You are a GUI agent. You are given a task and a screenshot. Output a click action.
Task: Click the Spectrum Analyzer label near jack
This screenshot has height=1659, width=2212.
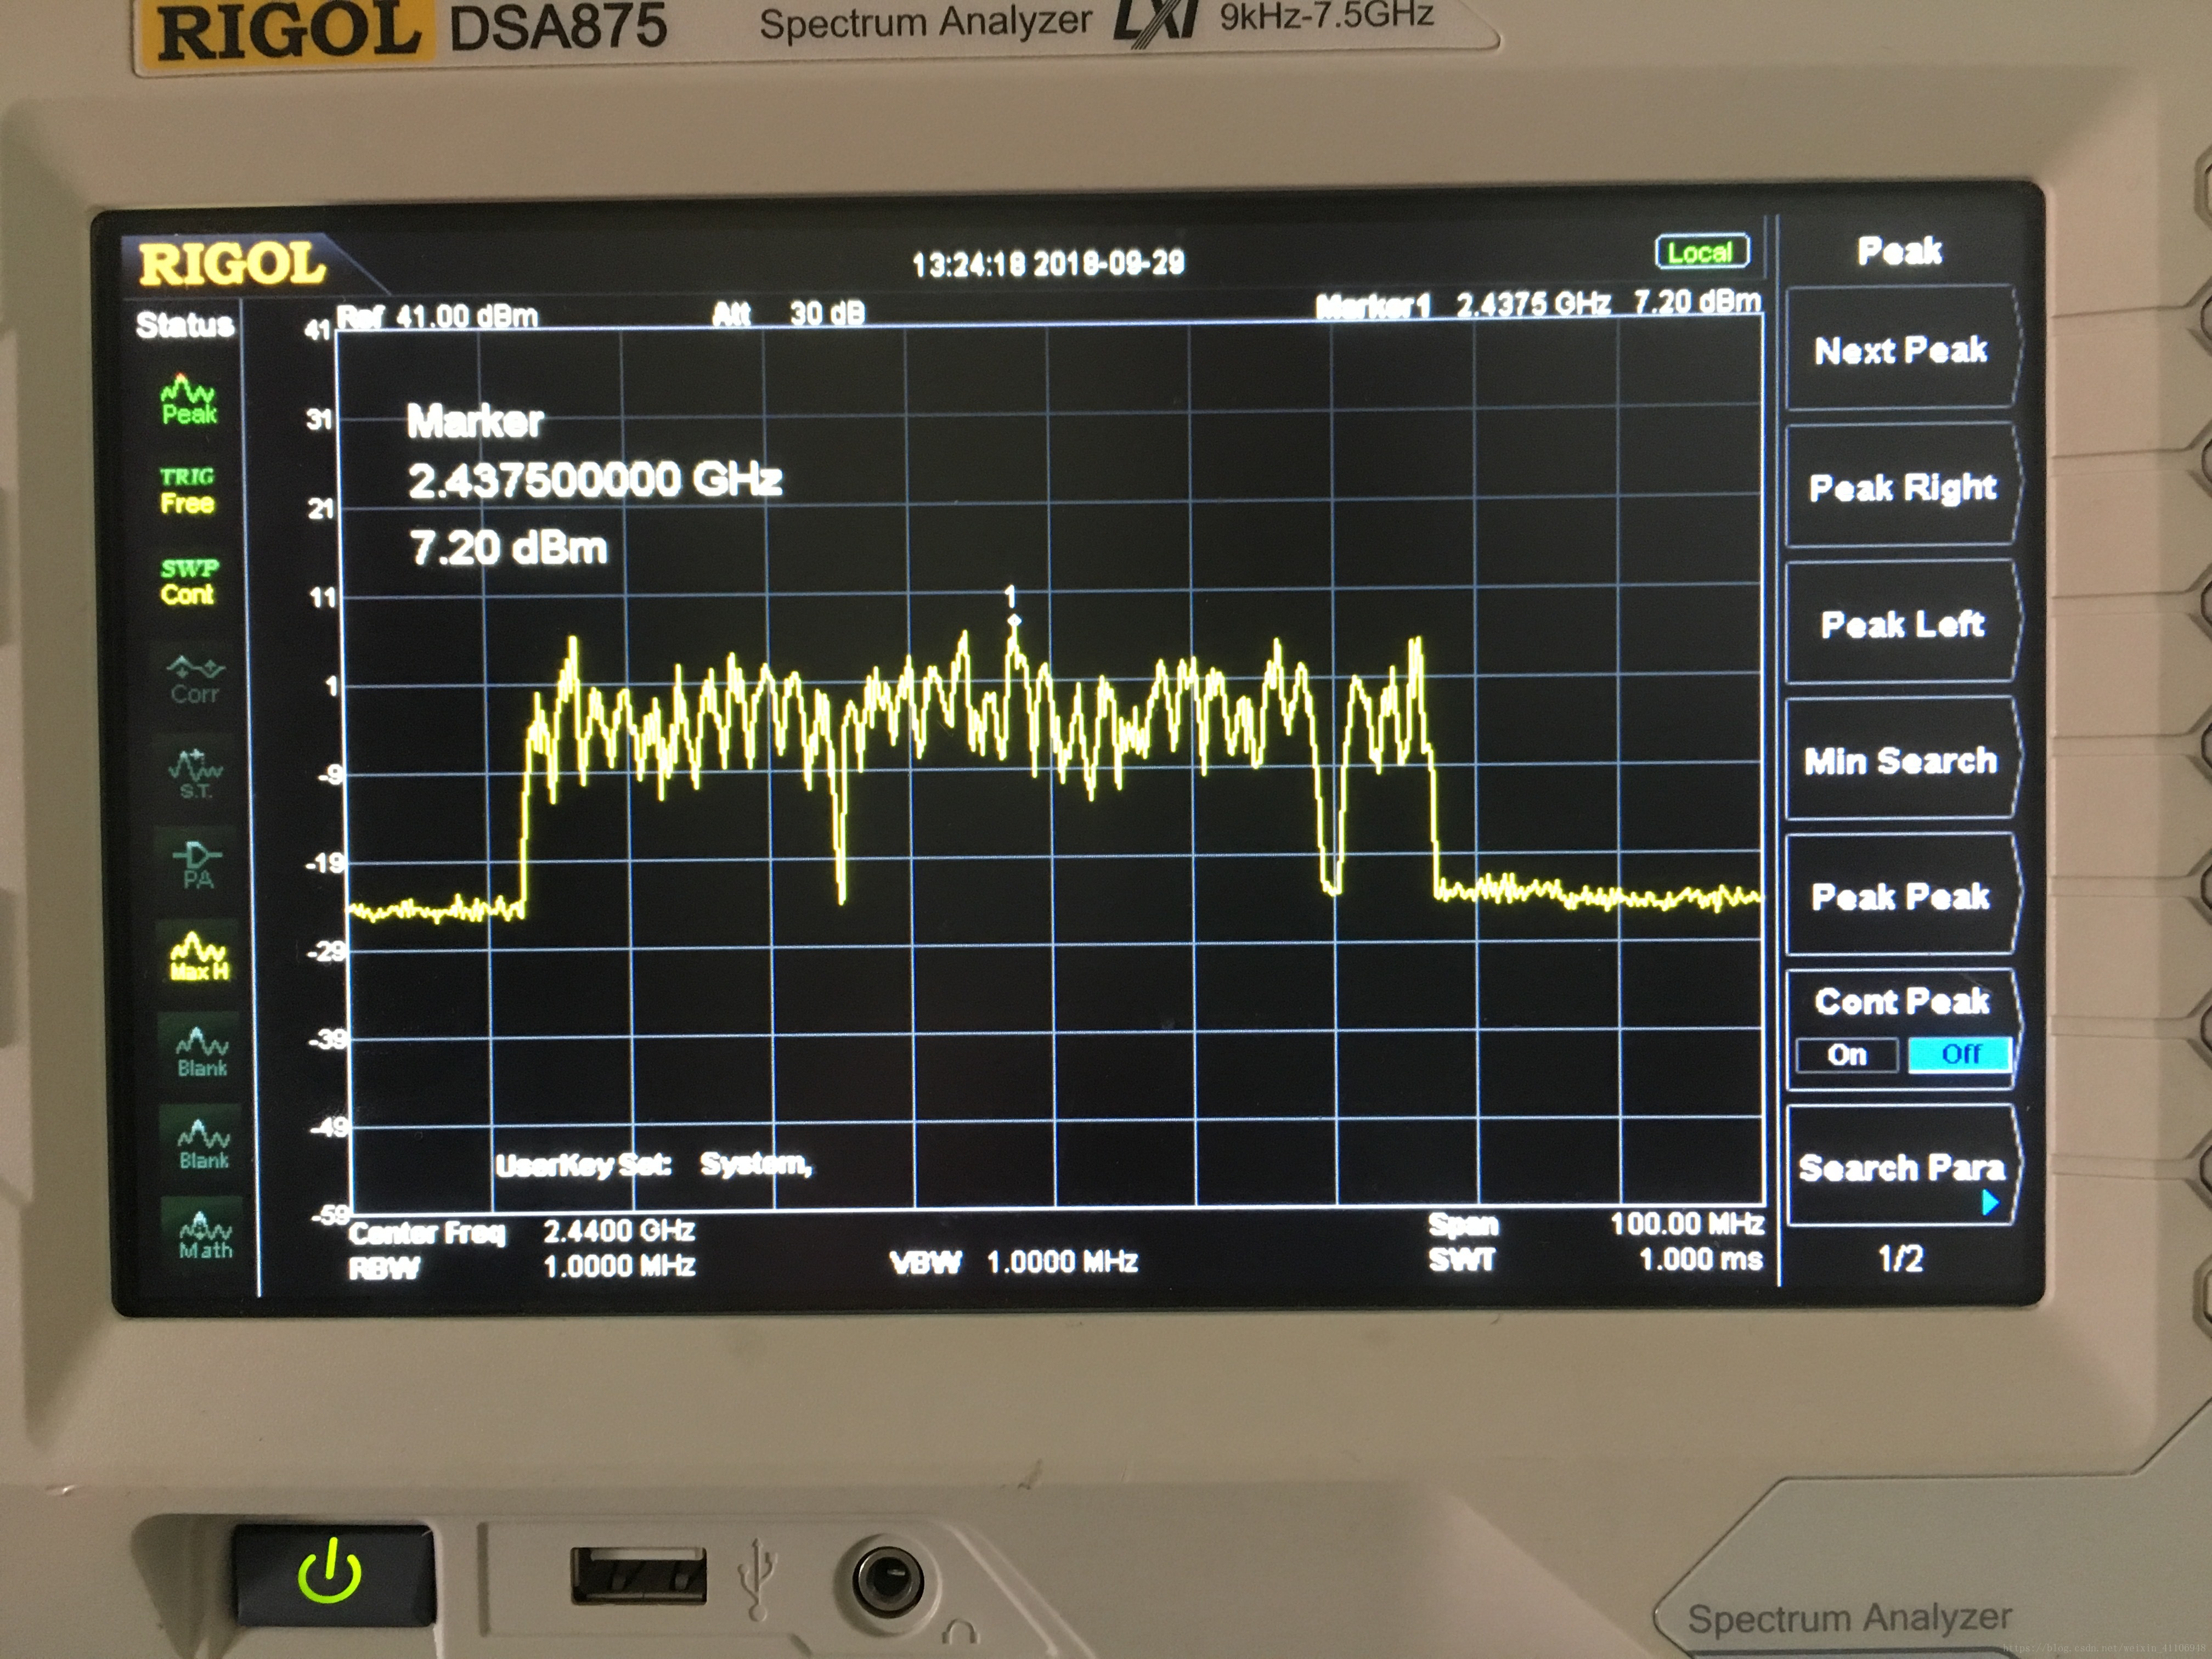(1850, 1617)
